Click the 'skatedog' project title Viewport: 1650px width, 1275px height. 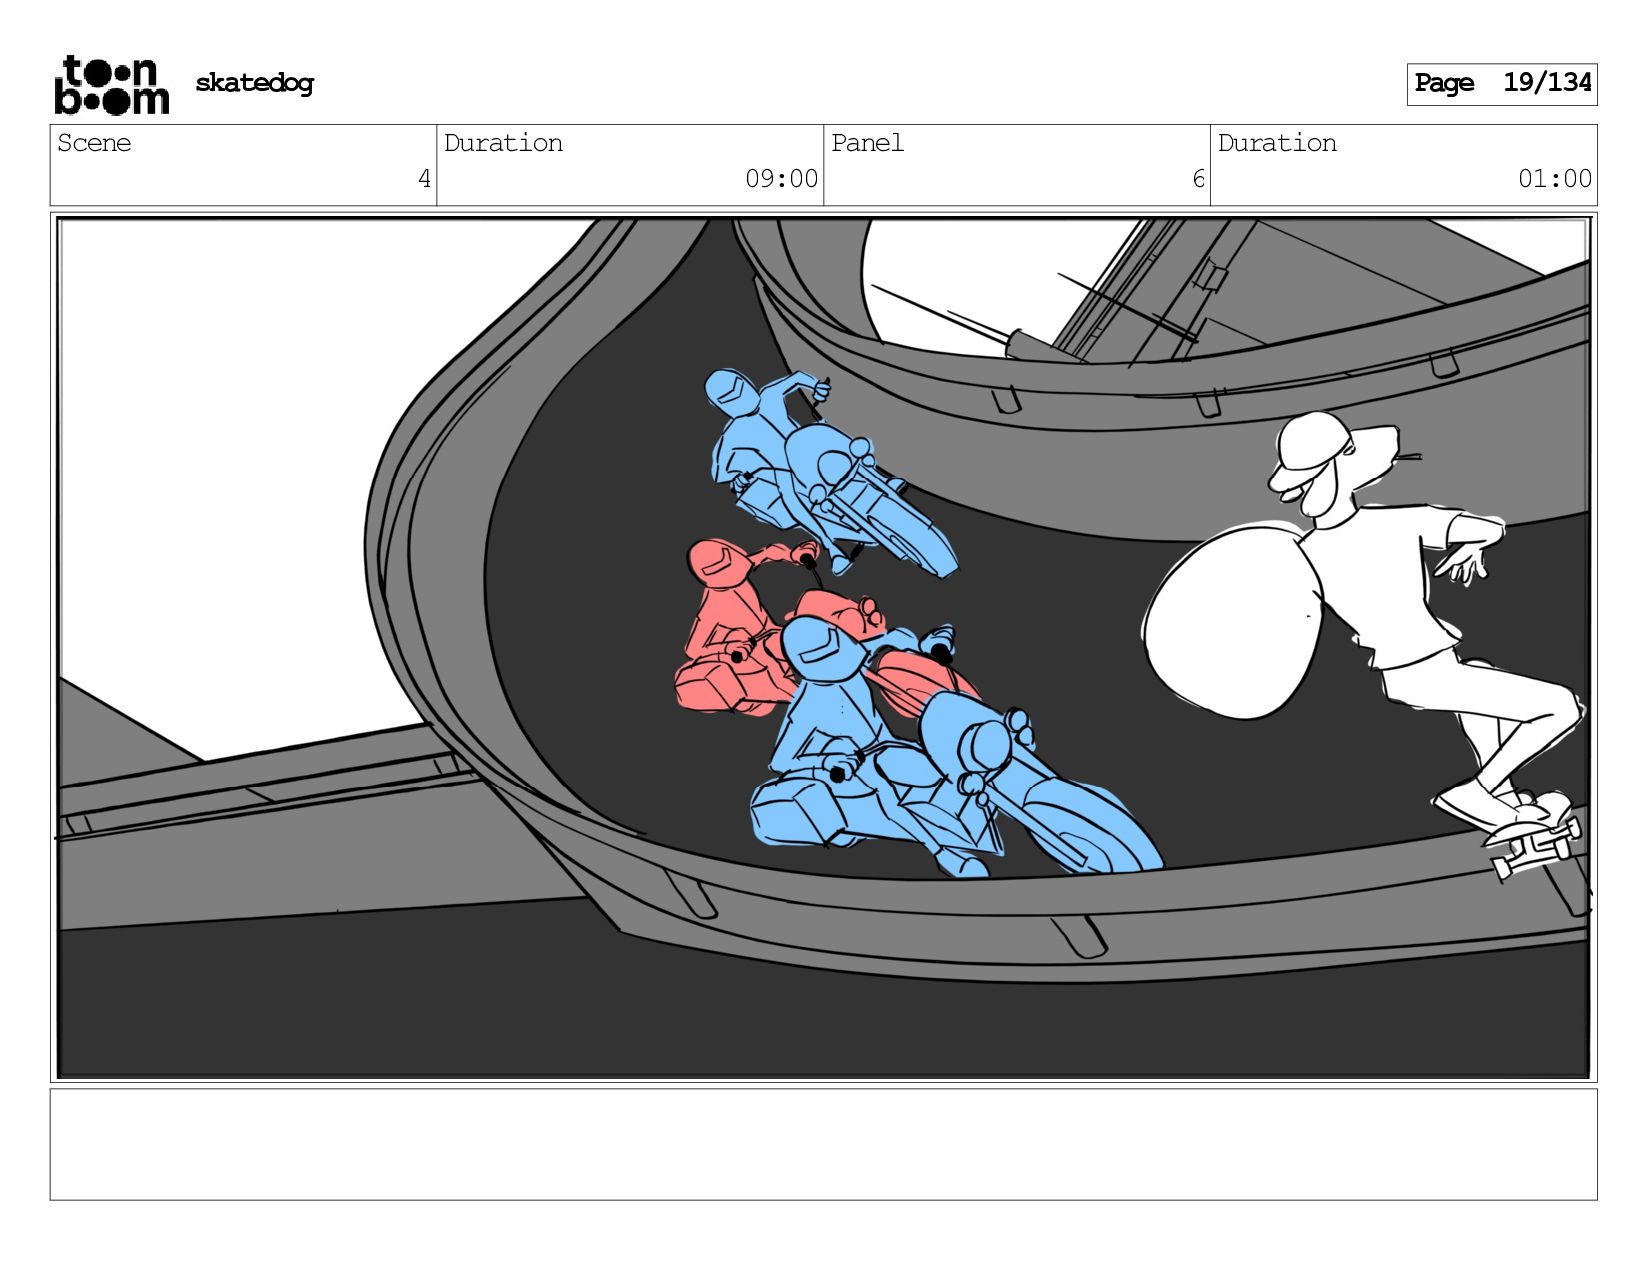click(x=254, y=83)
